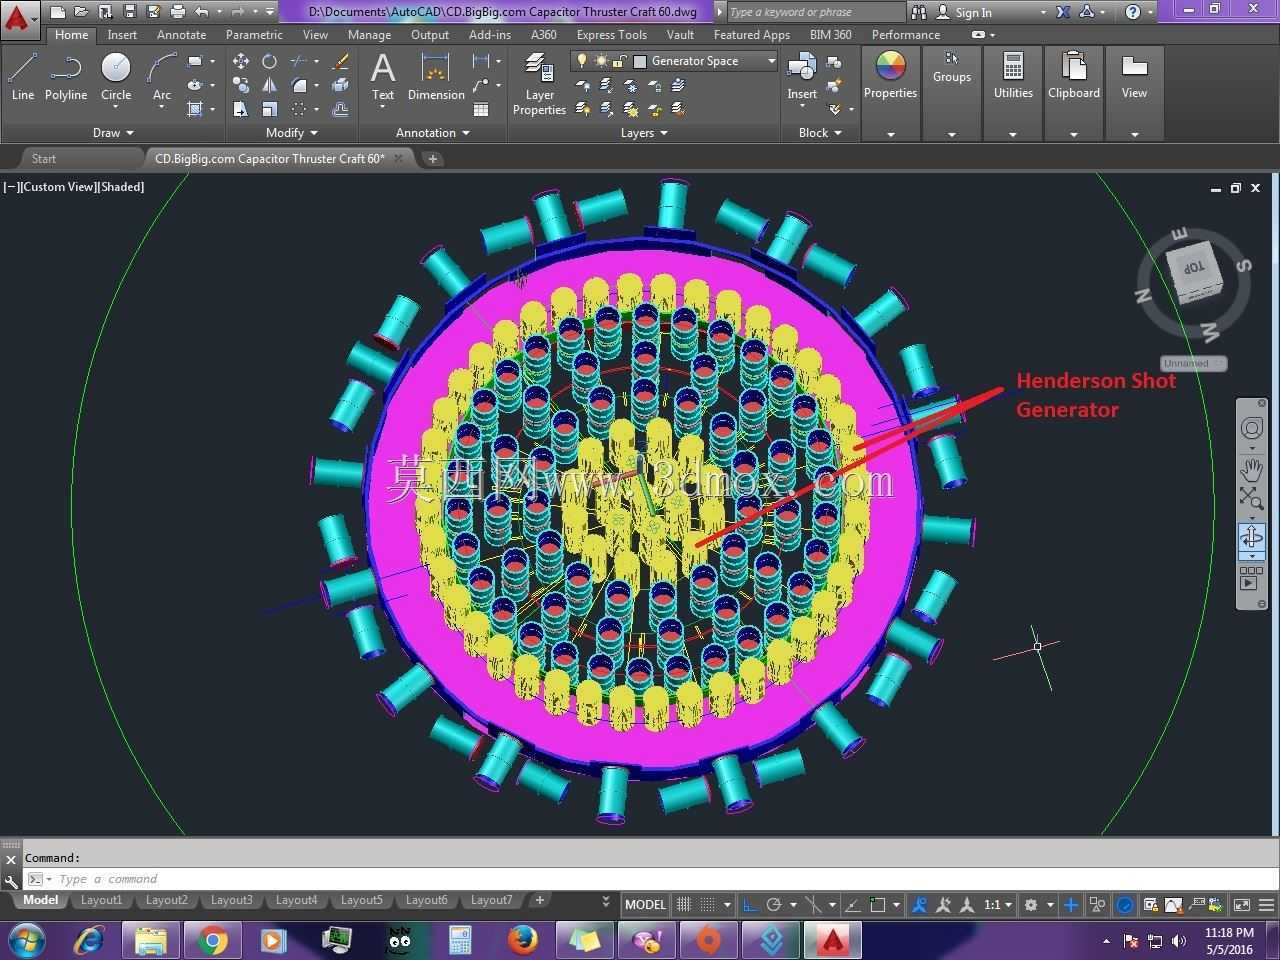This screenshot has height=960, width=1280.
Task: Select the Layout1 tab
Action: (x=101, y=900)
